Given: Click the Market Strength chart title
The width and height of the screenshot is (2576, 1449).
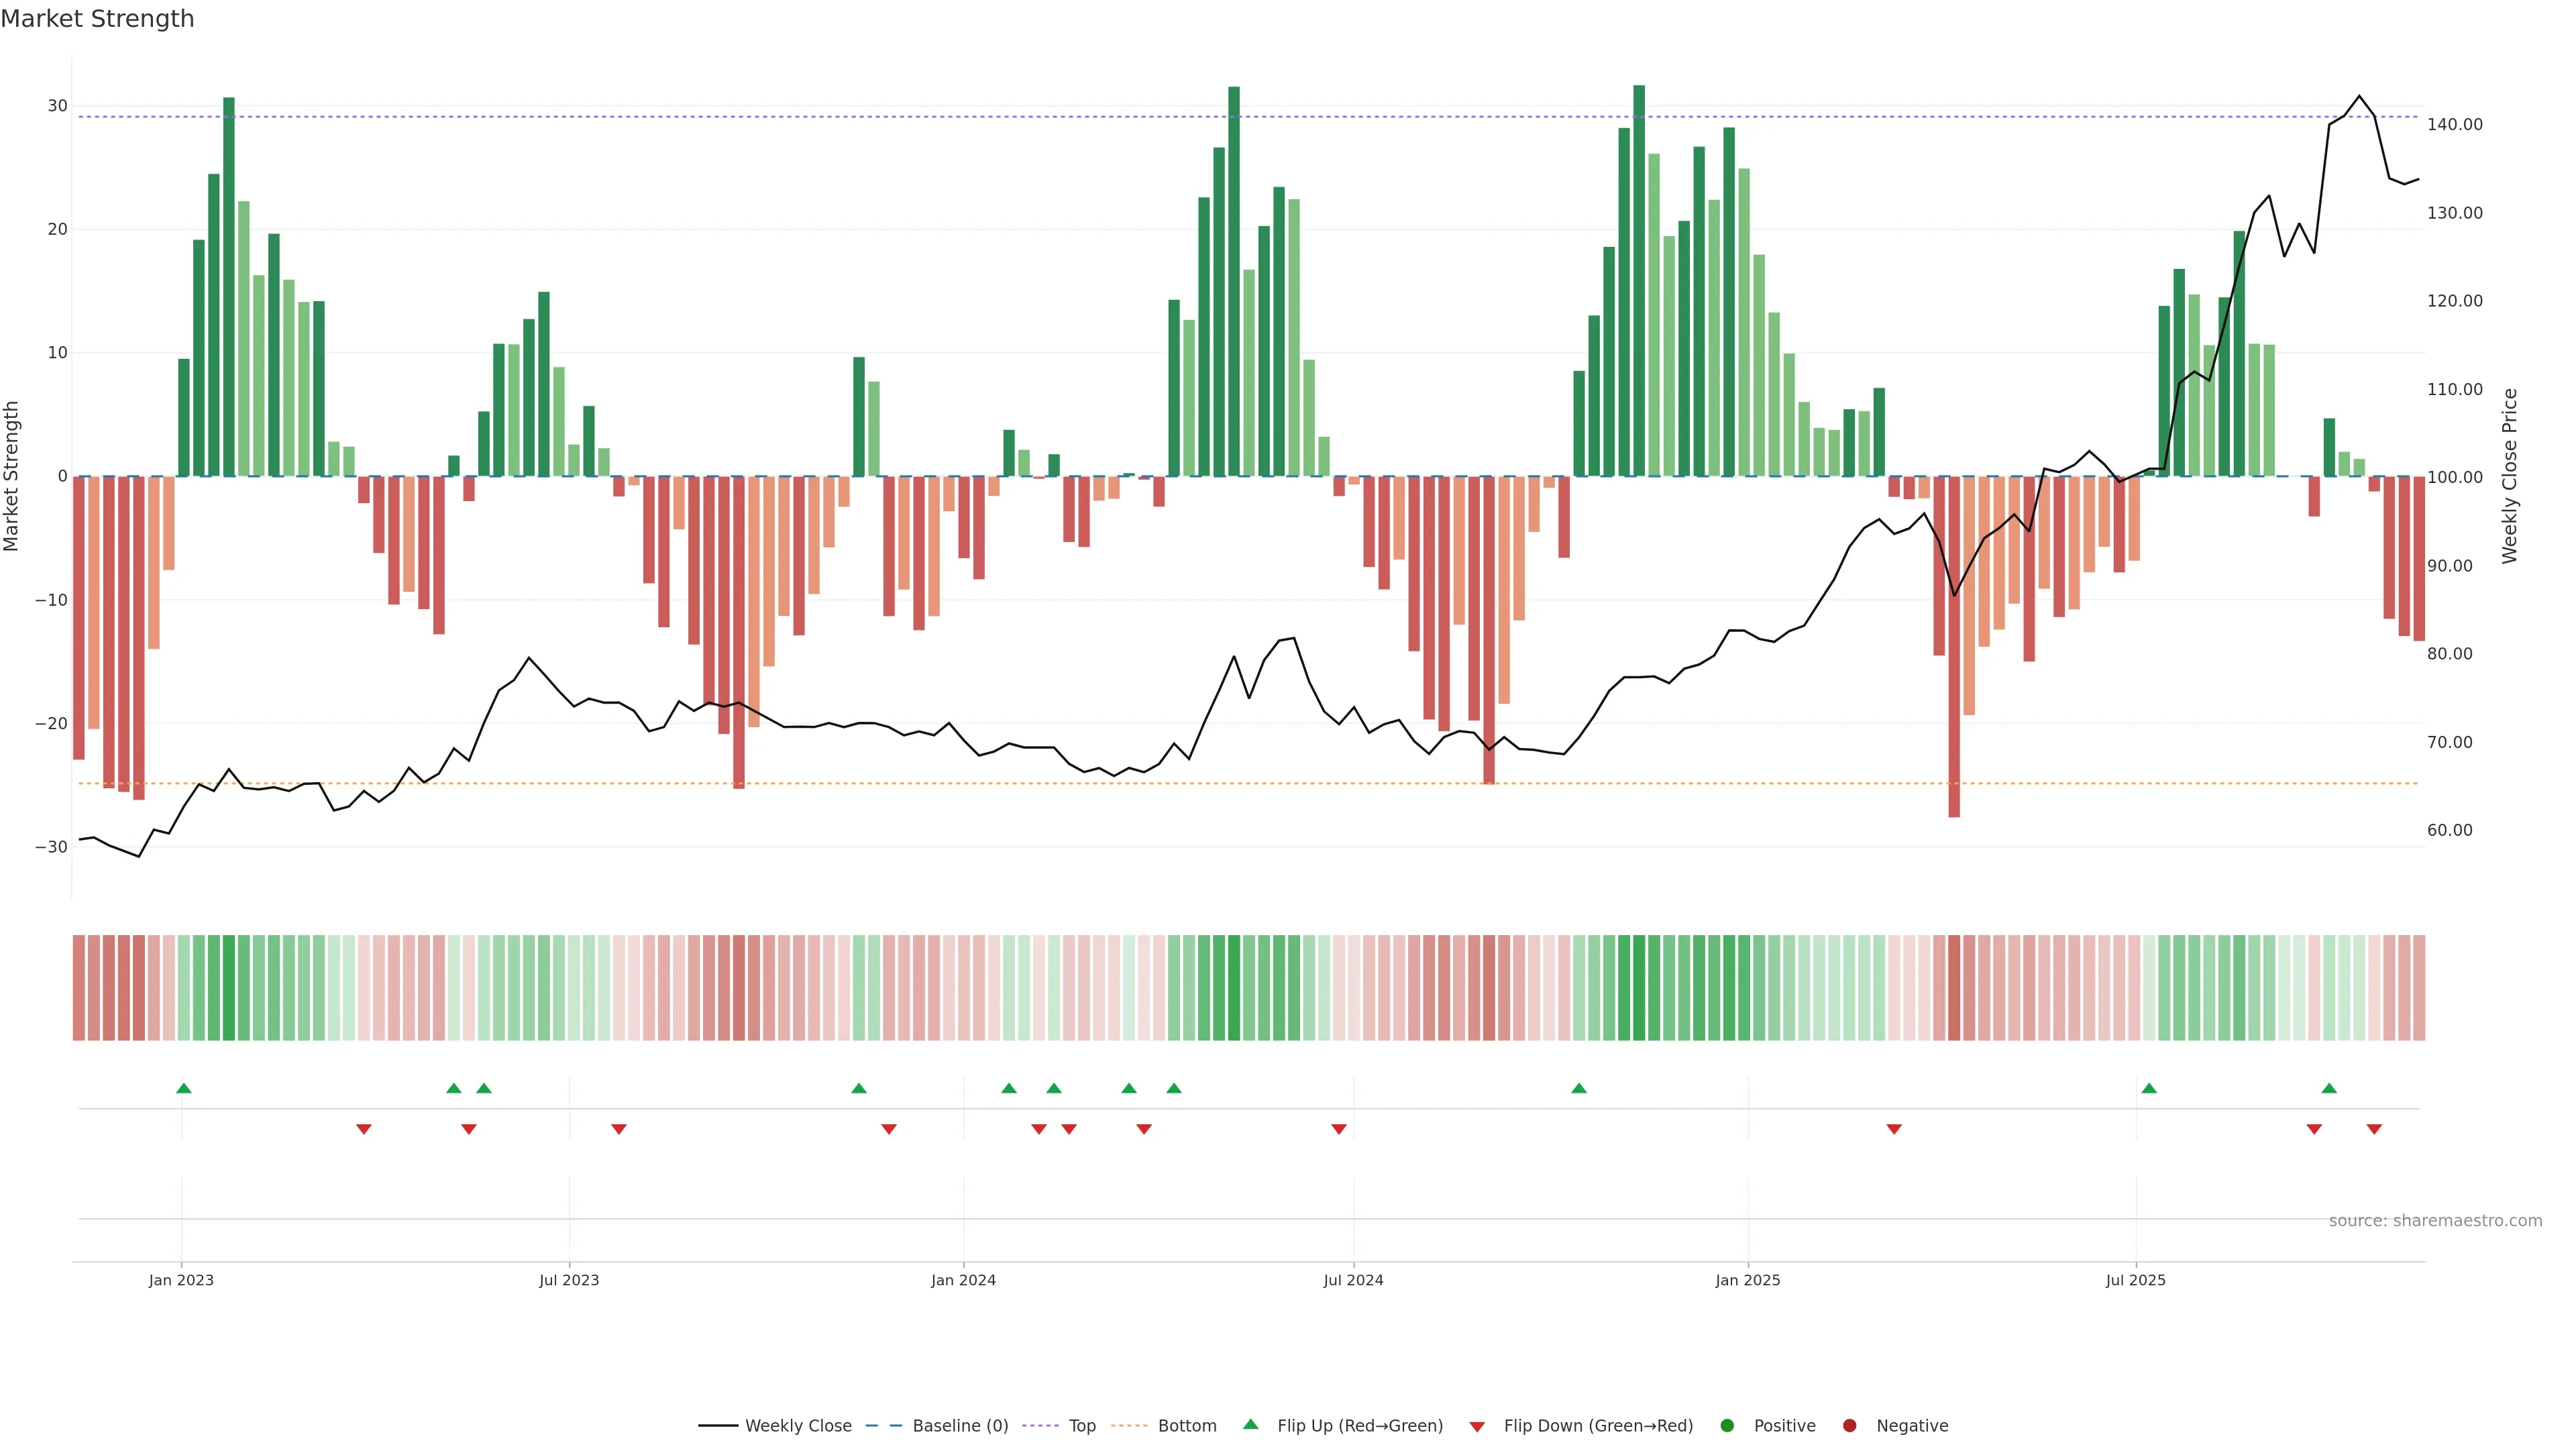Looking at the screenshot, I should pyautogui.click(x=97, y=19).
